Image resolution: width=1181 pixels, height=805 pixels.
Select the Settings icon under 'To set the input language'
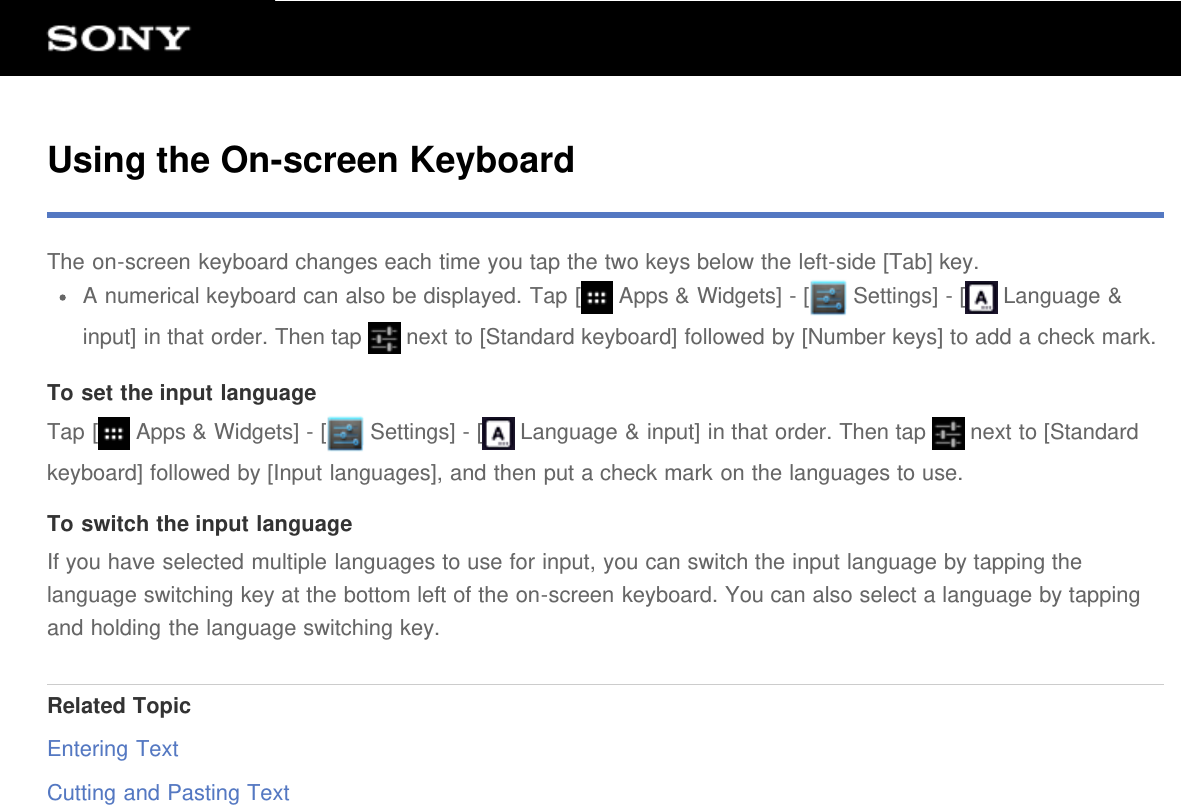[345, 432]
